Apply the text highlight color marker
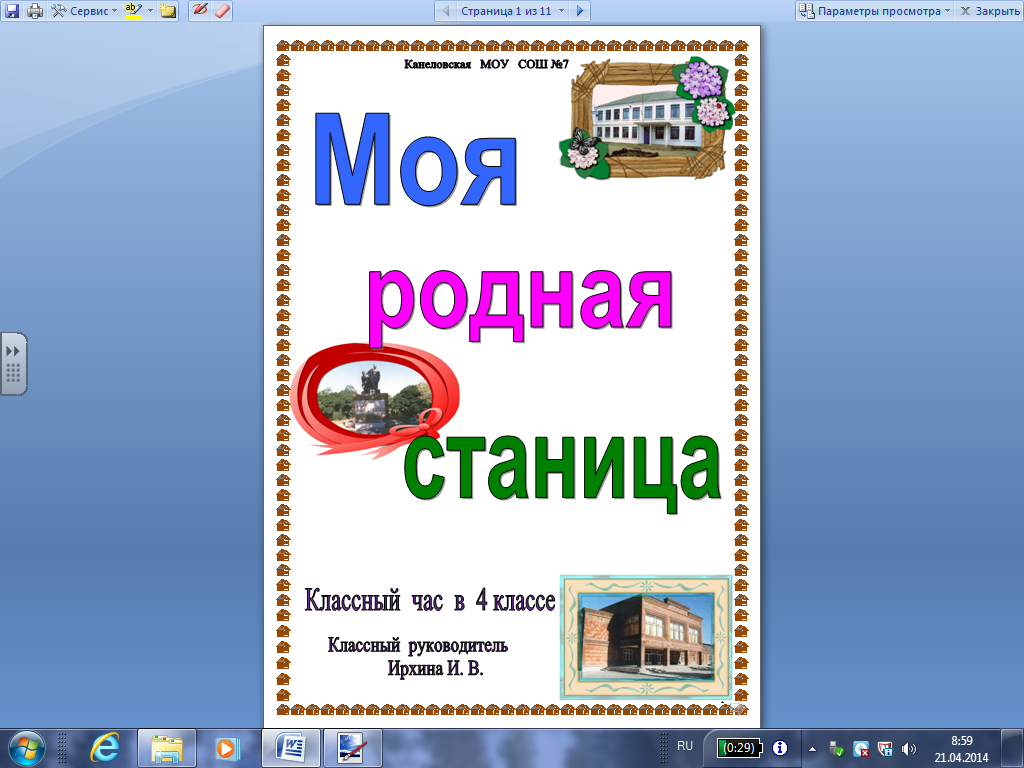The width and height of the screenshot is (1024, 768). tap(134, 10)
